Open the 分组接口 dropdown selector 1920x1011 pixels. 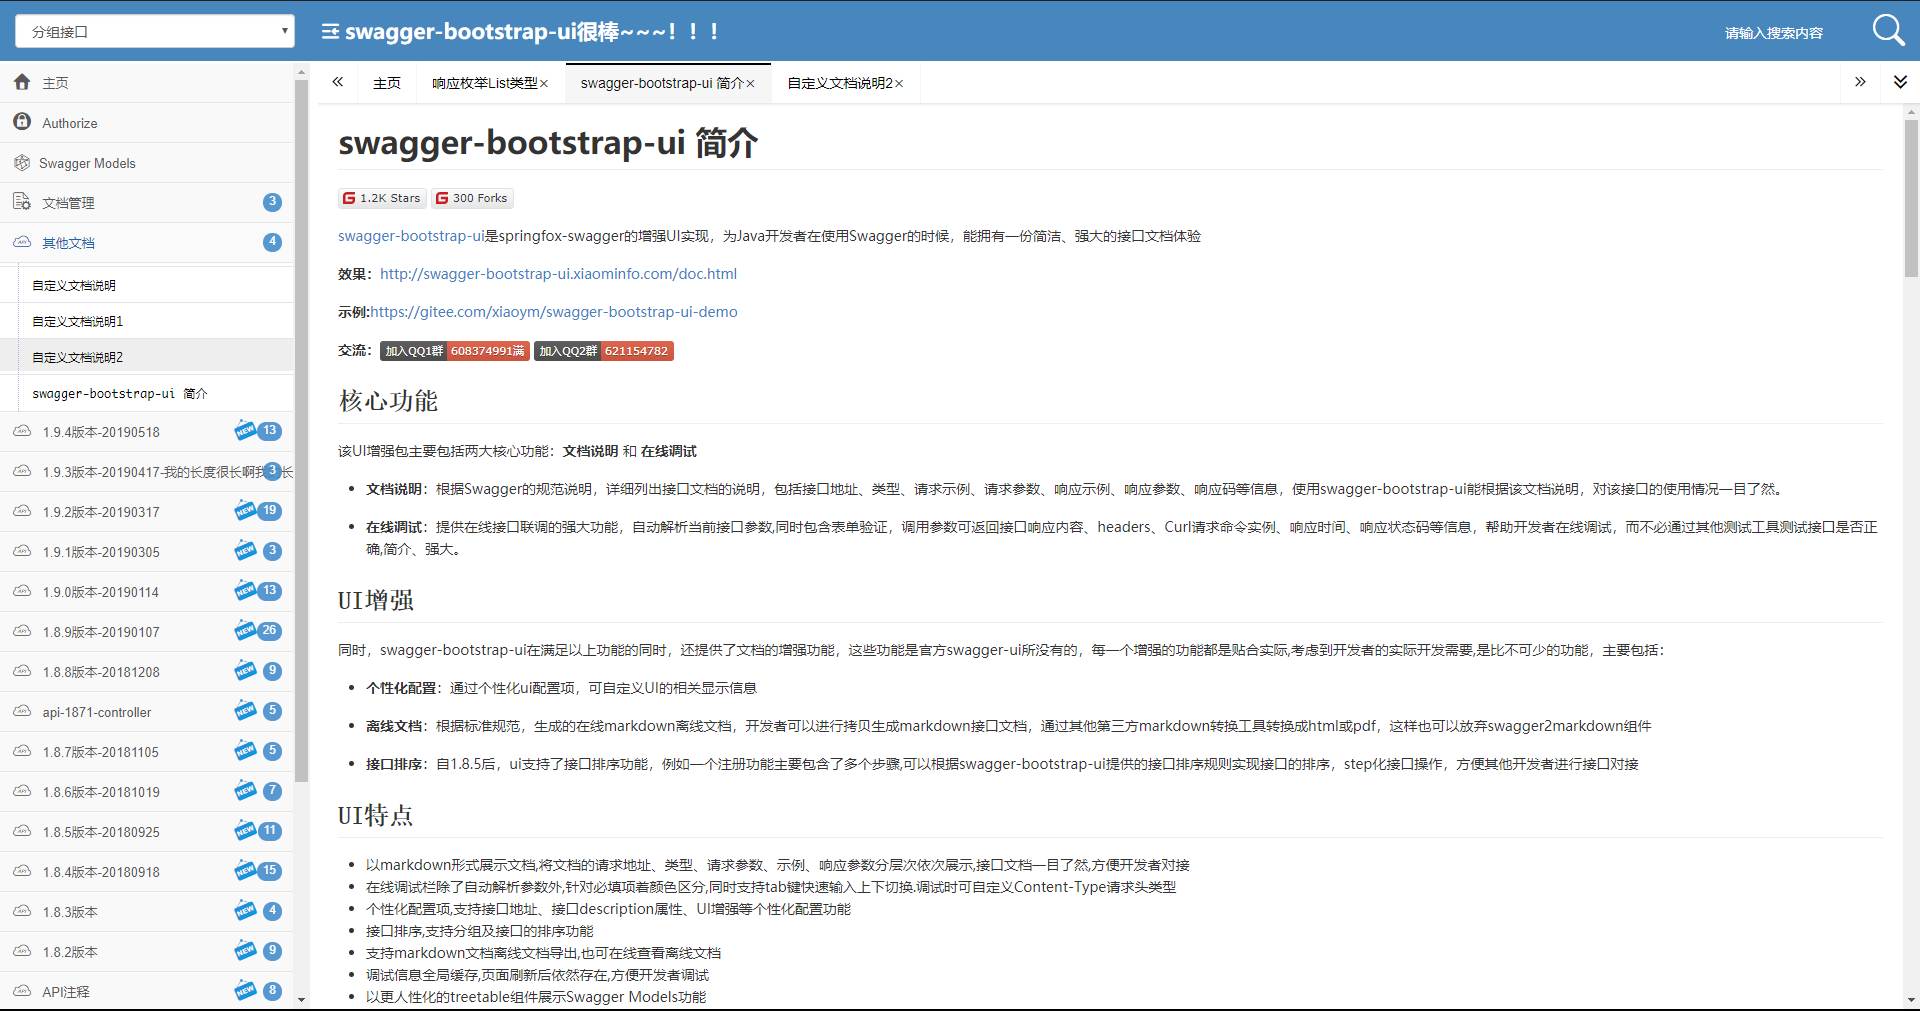155,31
